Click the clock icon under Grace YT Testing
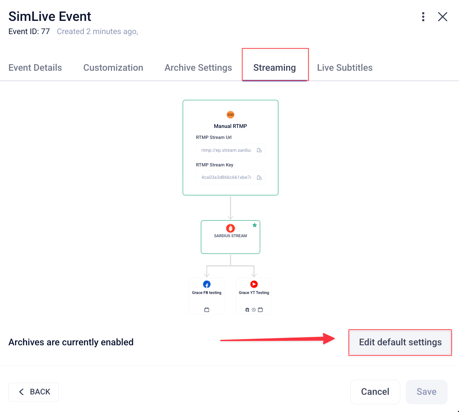The width and height of the screenshot is (459, 412). tap(254, 310)
